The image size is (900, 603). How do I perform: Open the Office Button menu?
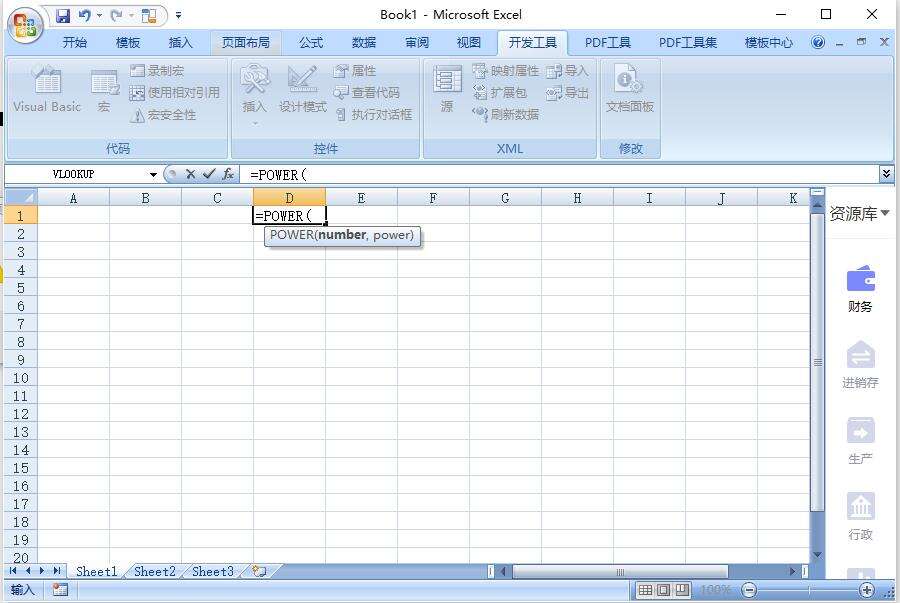tap(25, 26)
